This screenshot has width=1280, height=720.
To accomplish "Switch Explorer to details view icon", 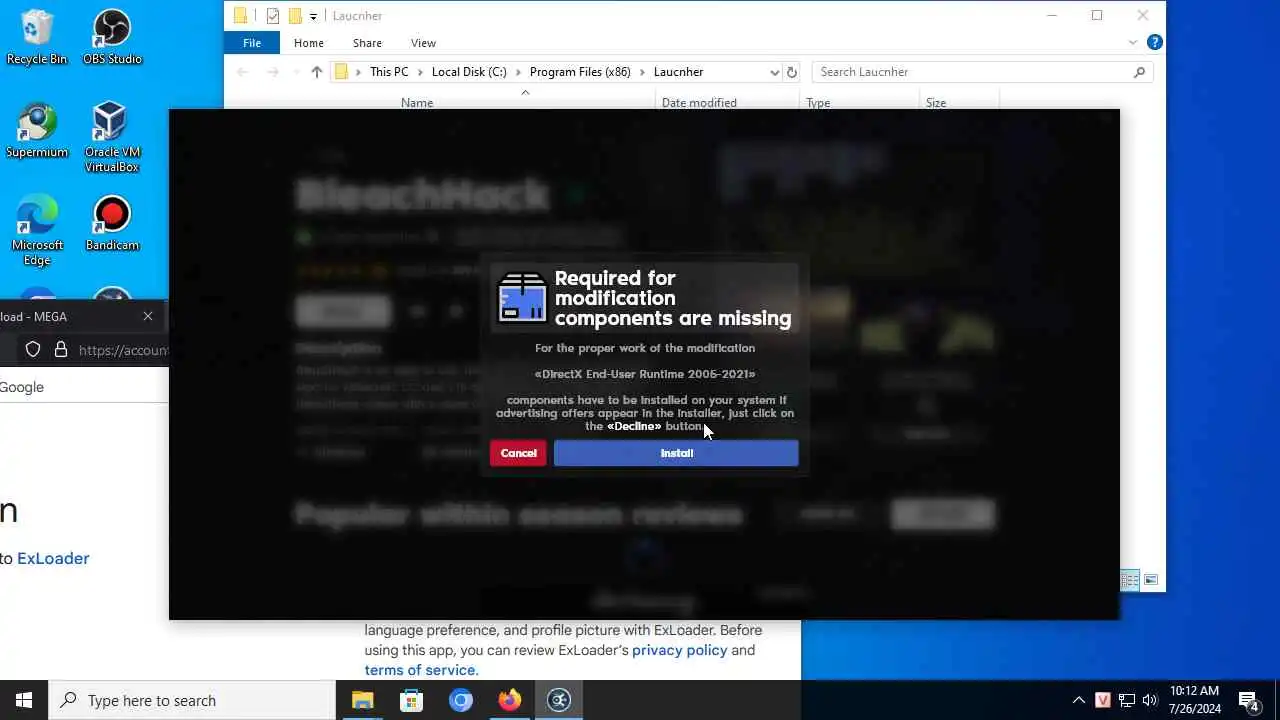I will [1130, 580].
